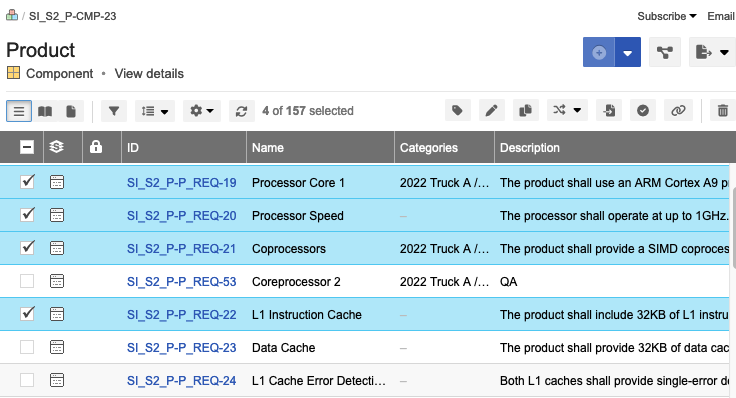Switch to list view

[19, 111]
